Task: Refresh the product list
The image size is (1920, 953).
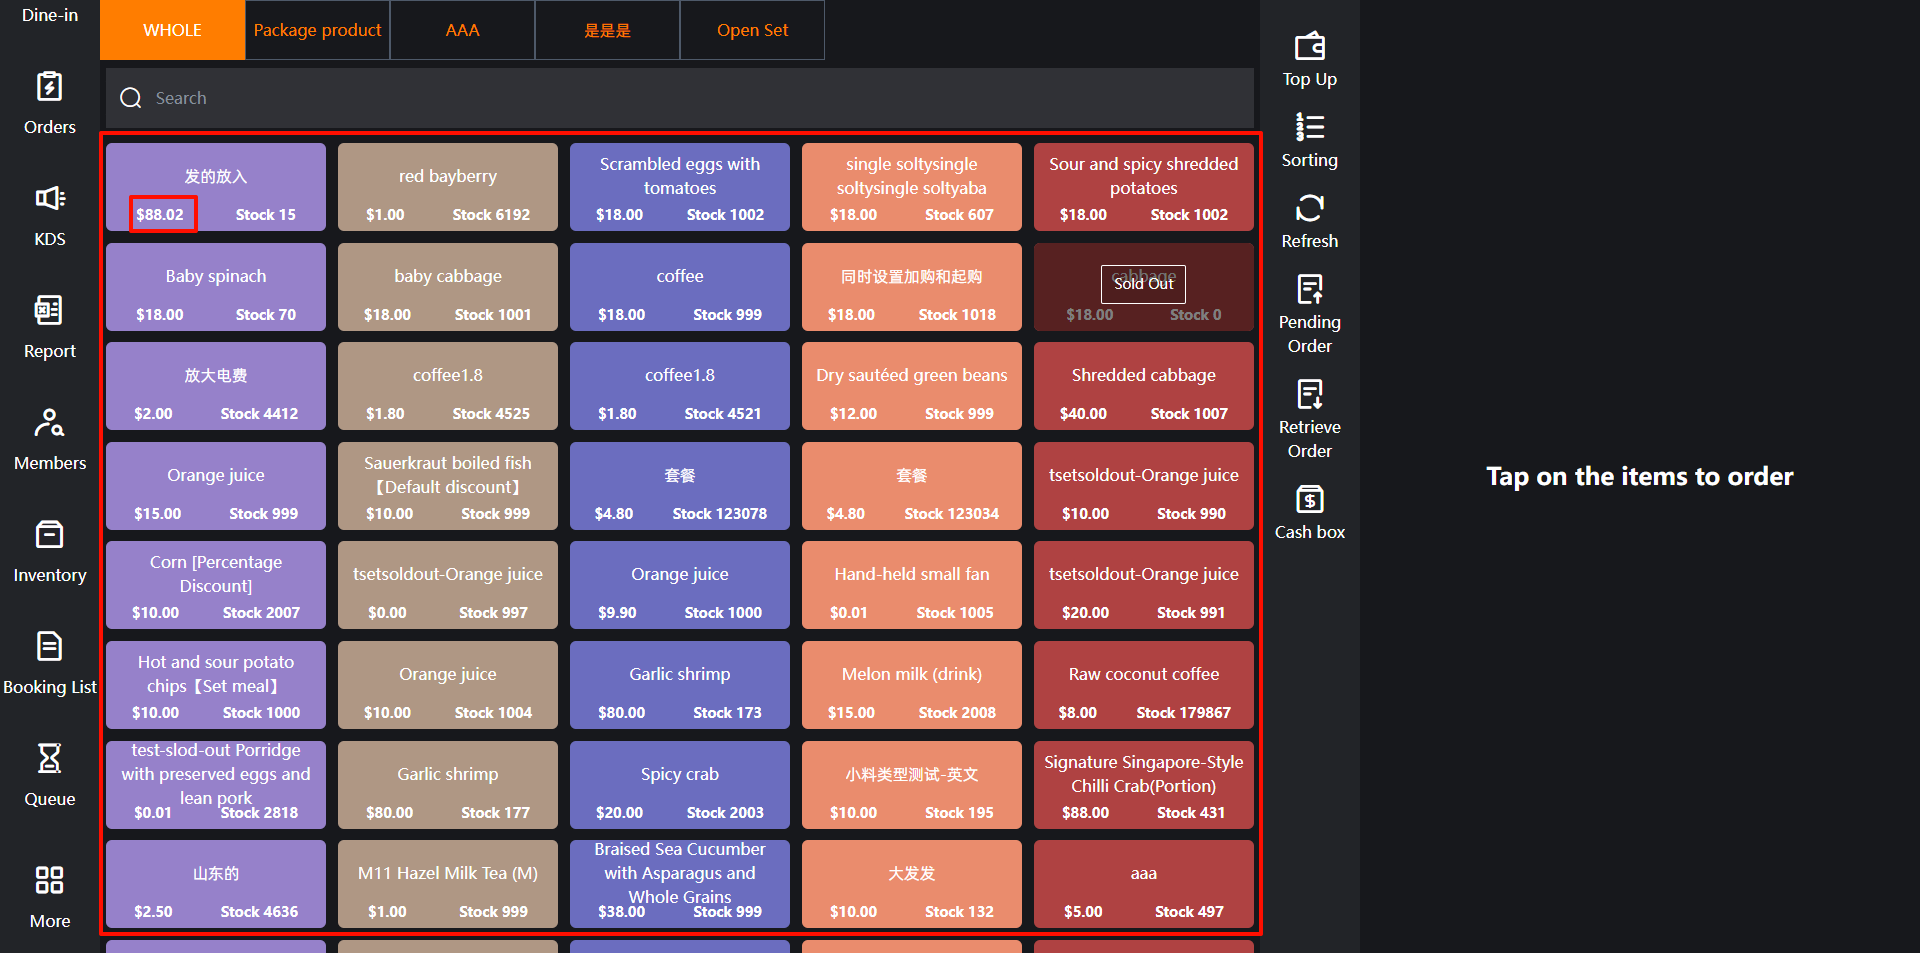Action: coord(1309,209)
